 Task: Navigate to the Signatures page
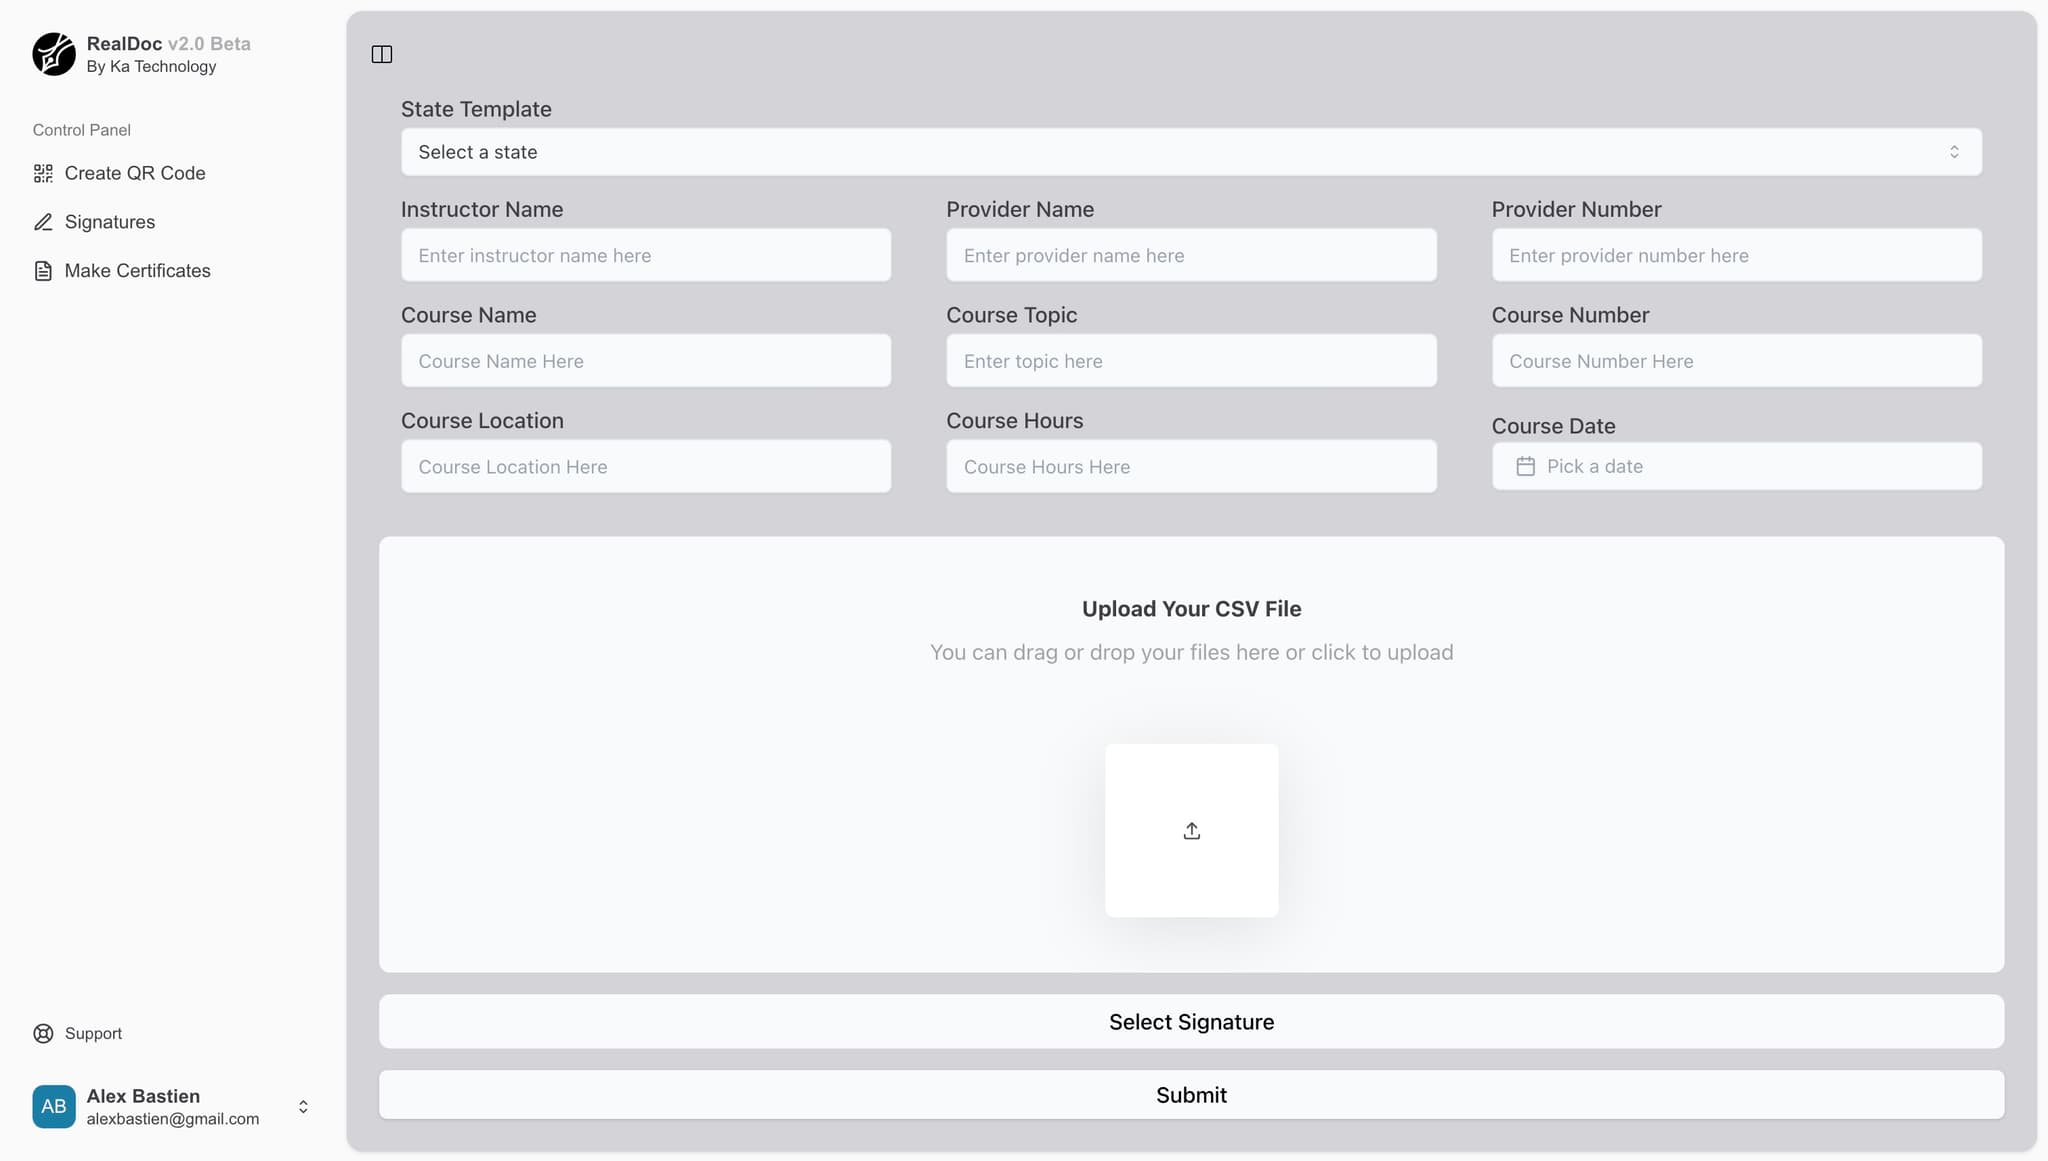pos(110,222)
